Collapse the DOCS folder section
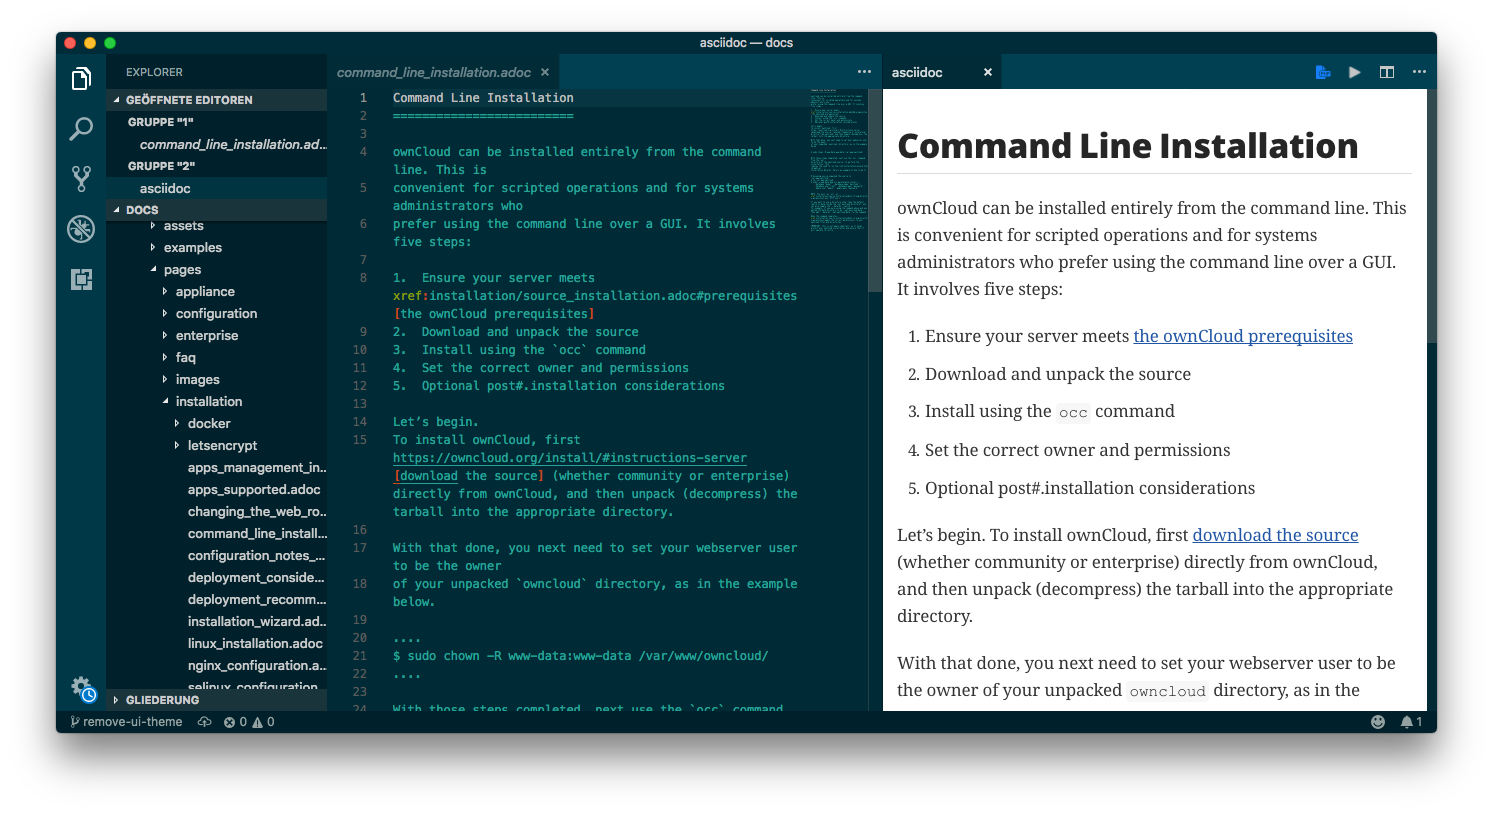1493x813 pixels. coord(216,210)
